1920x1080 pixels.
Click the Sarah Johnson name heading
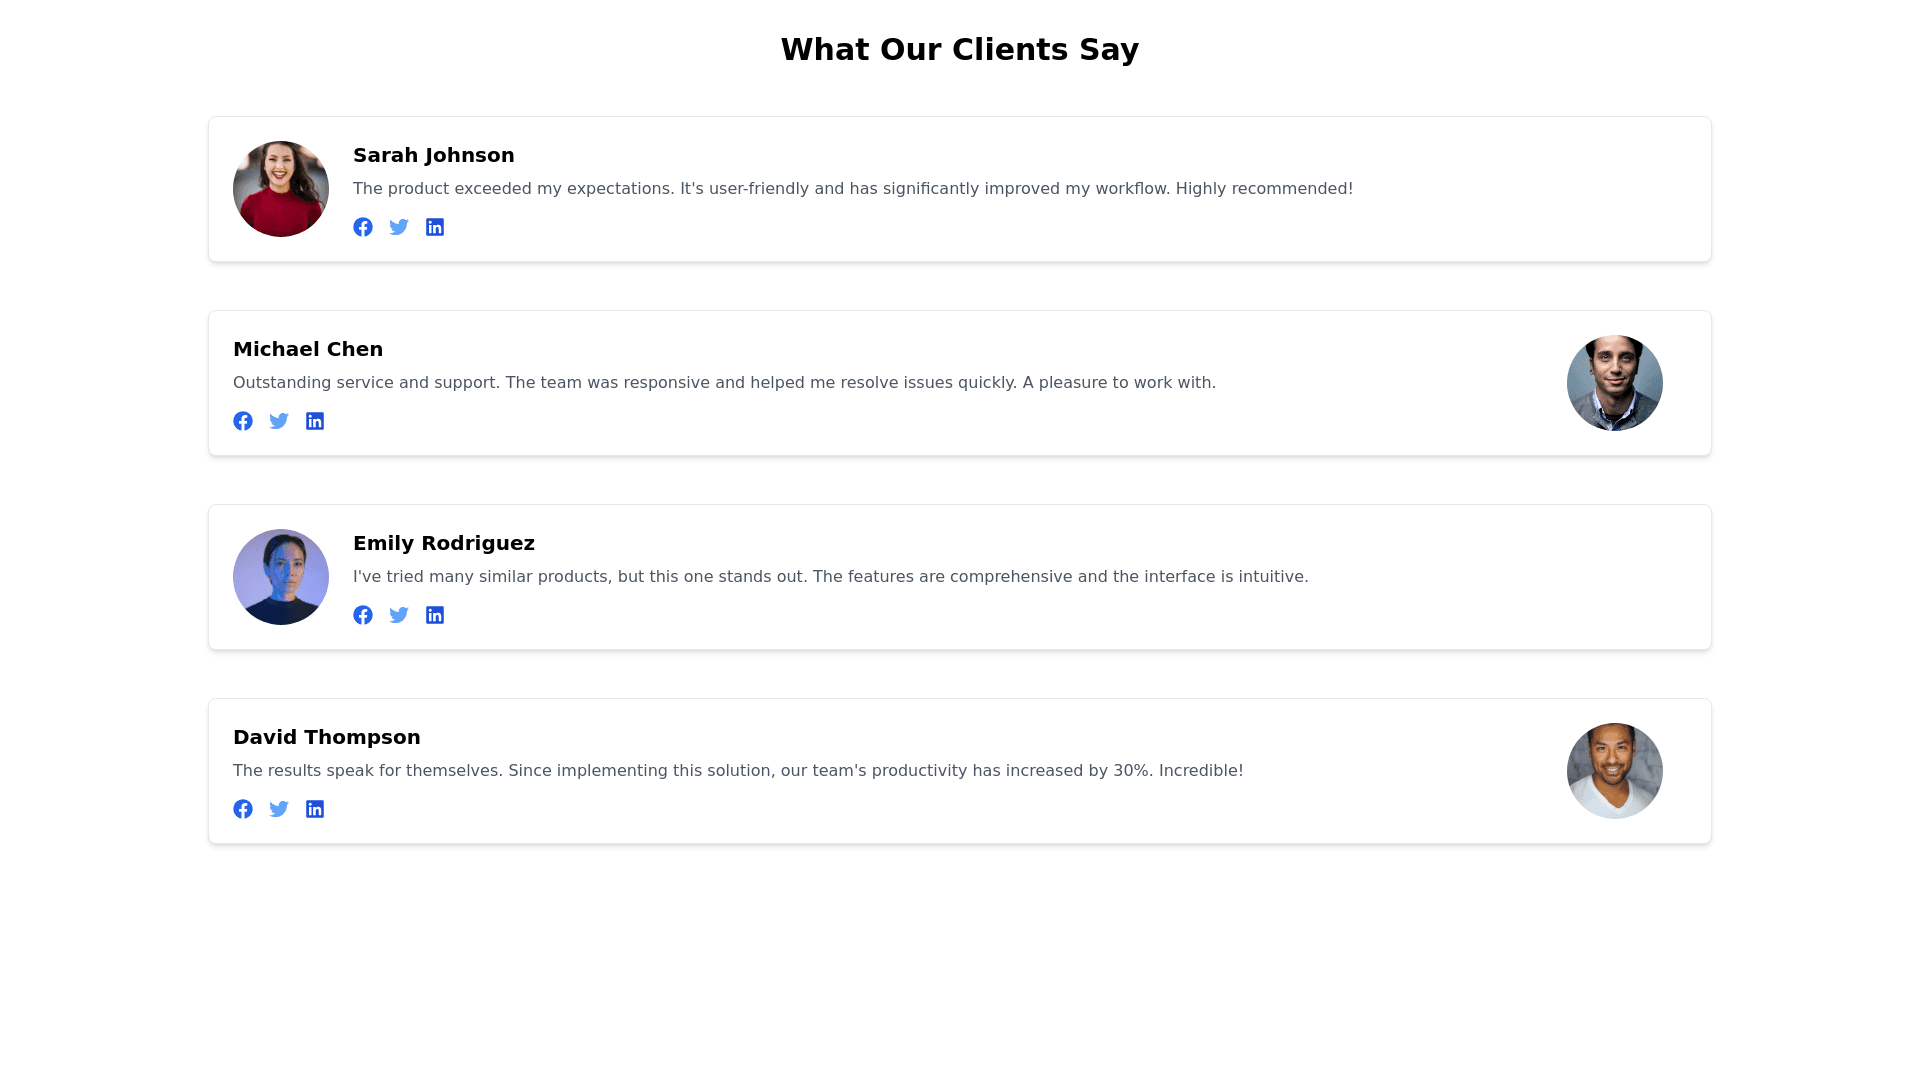point(433,155)
